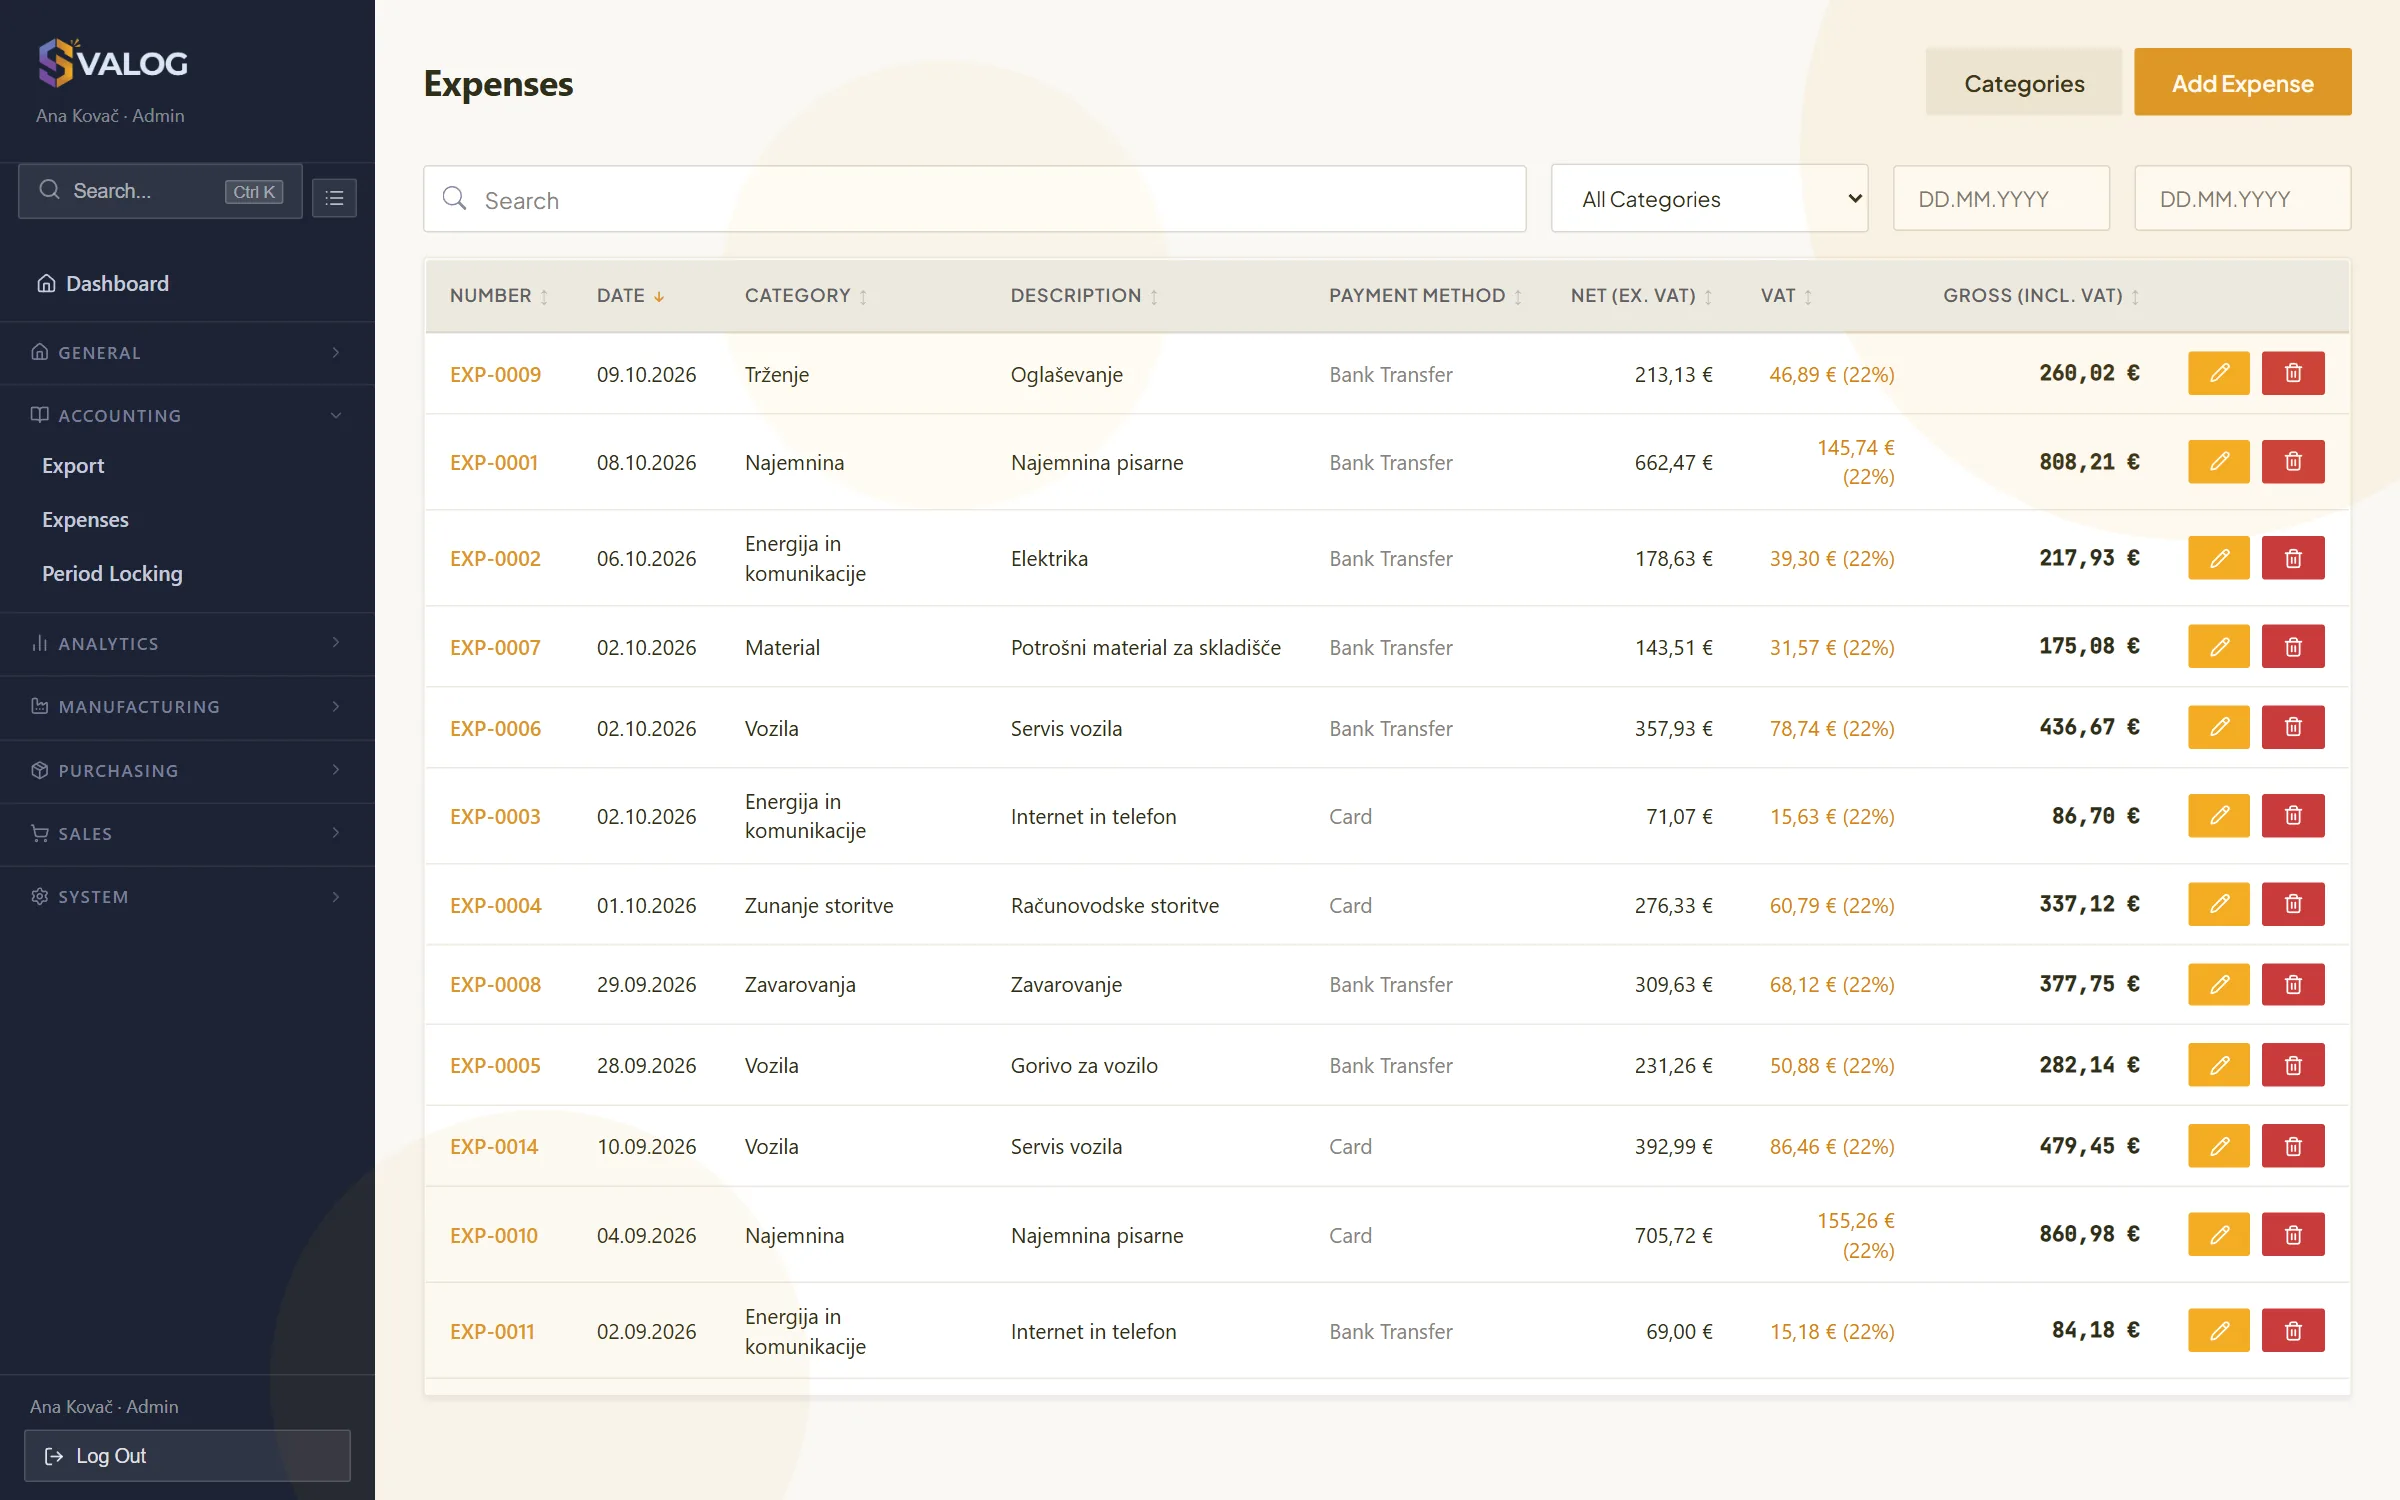Go to the Dashboard
This screenshot has width=2400, height=1500.
click(x=117, y=284)
